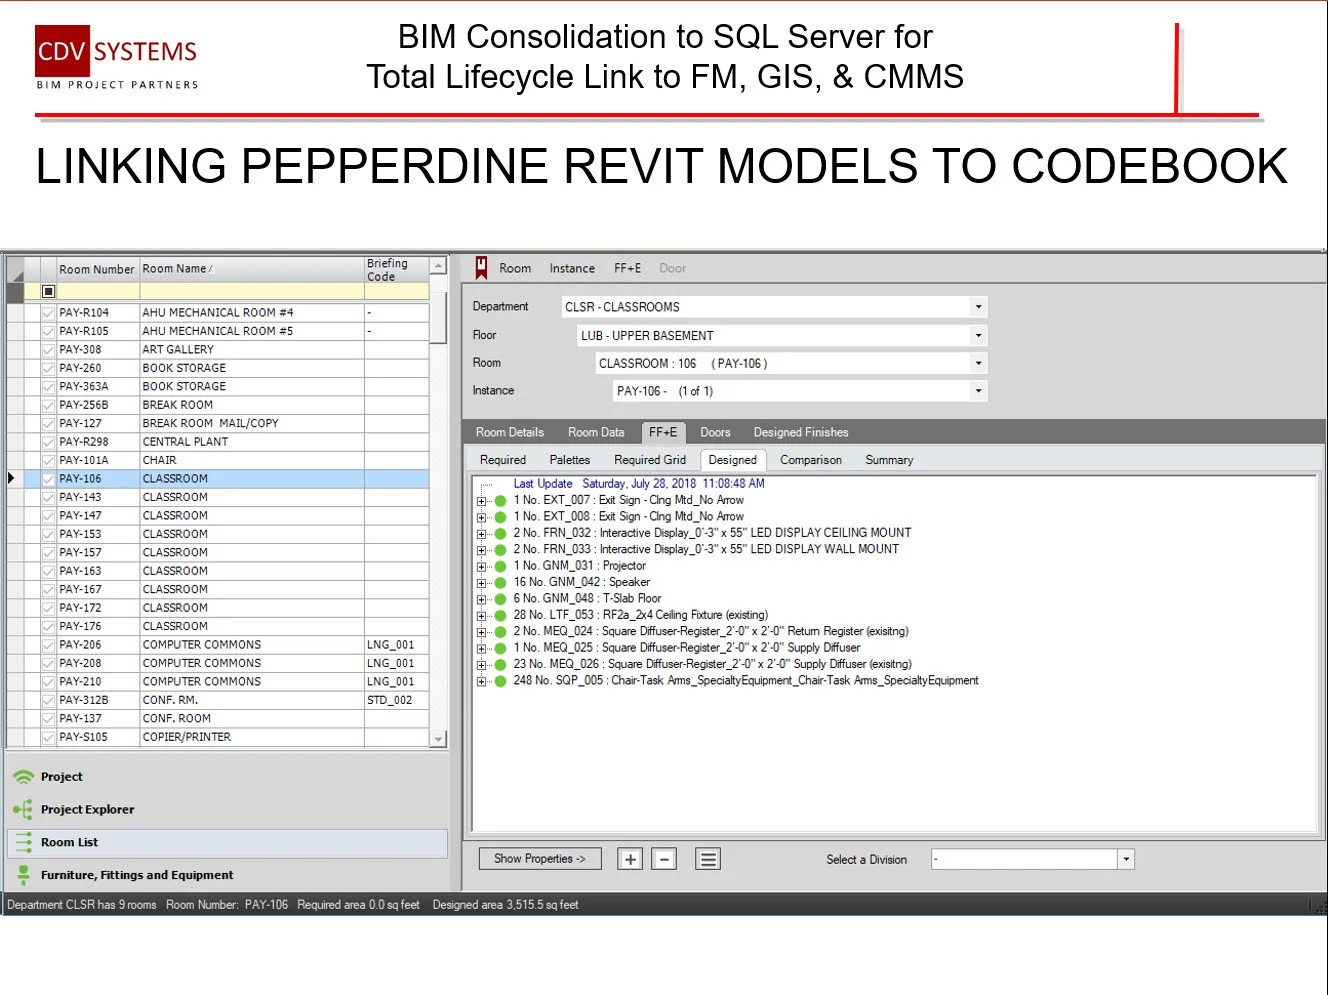Toggle checkbox for PAY-R298 Central Plant
1328x995 pixels.
(x=48, y=442)
